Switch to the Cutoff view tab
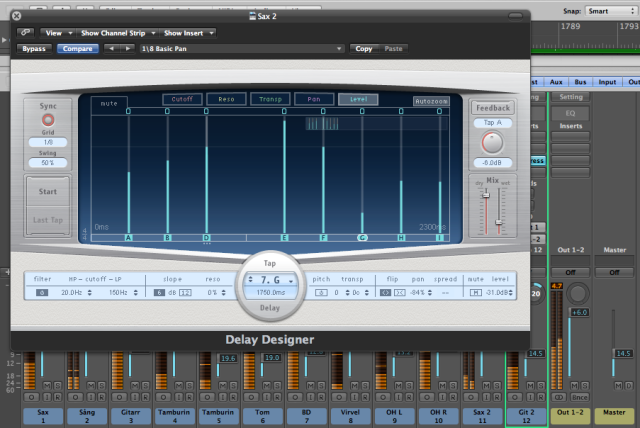The image size is (640, 428). (182, 99)
